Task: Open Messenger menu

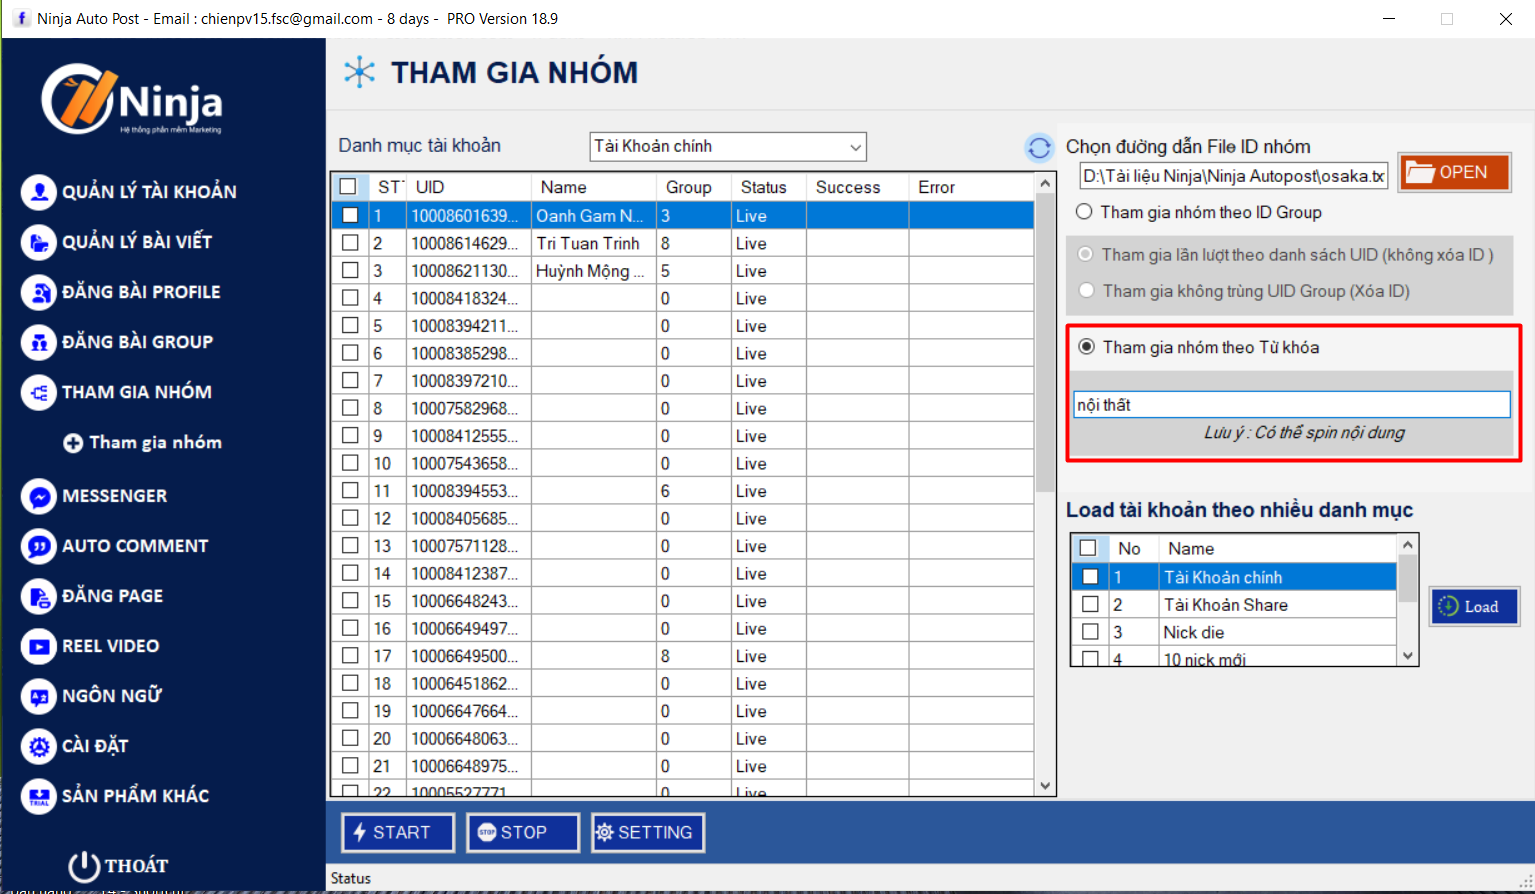Action: click(114, 496)
